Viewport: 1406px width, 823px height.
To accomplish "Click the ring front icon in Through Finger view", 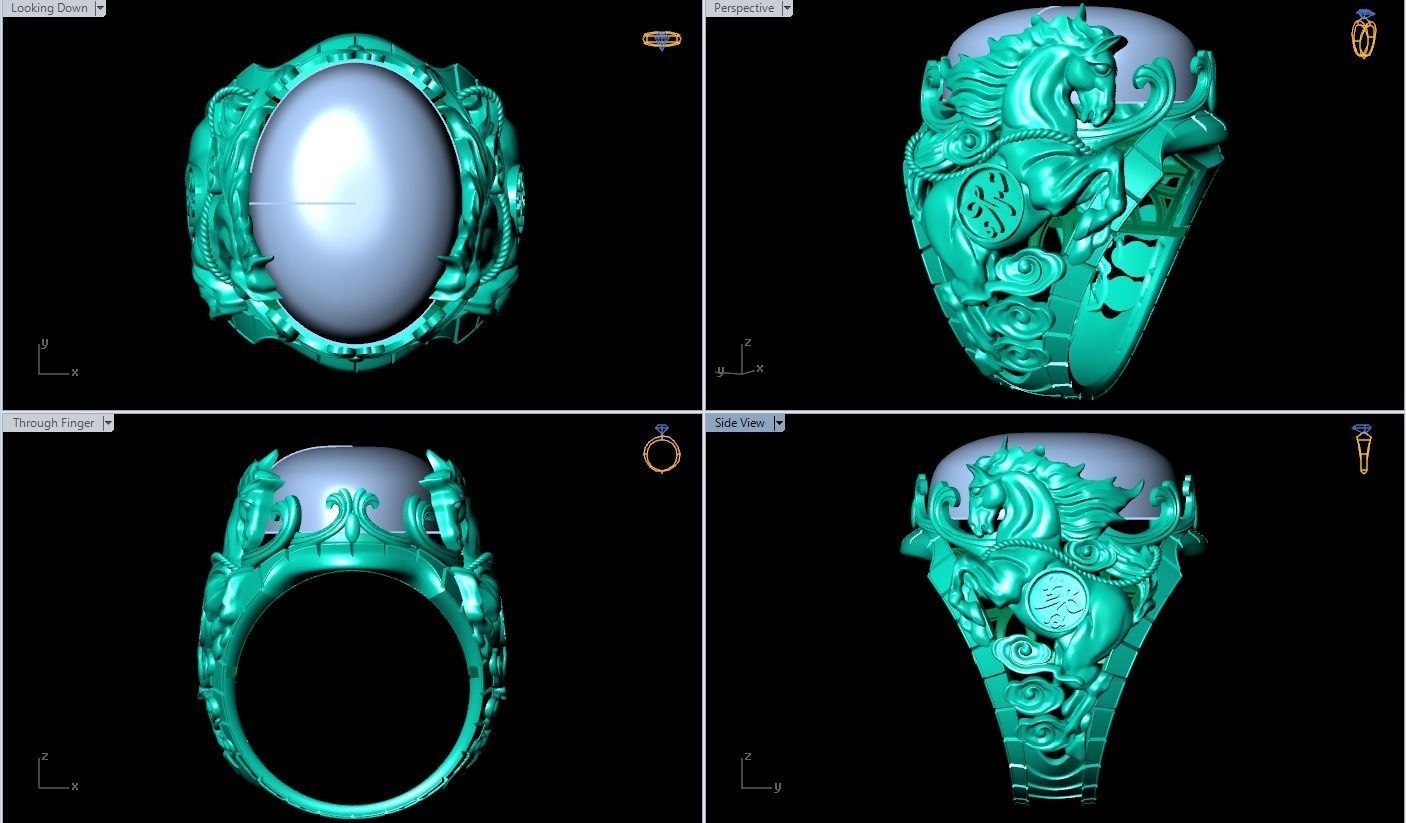I will [x=662, y=448].
